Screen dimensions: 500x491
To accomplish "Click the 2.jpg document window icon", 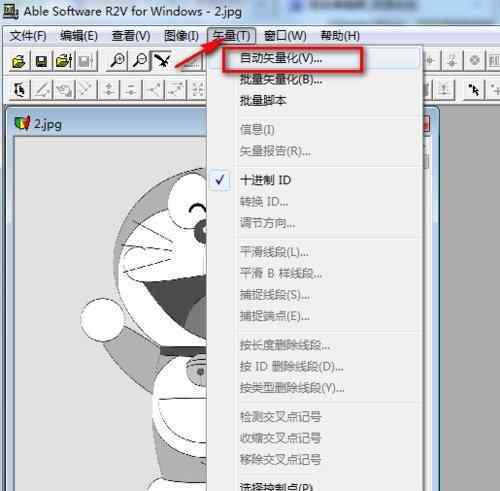I will click(23, 123).
